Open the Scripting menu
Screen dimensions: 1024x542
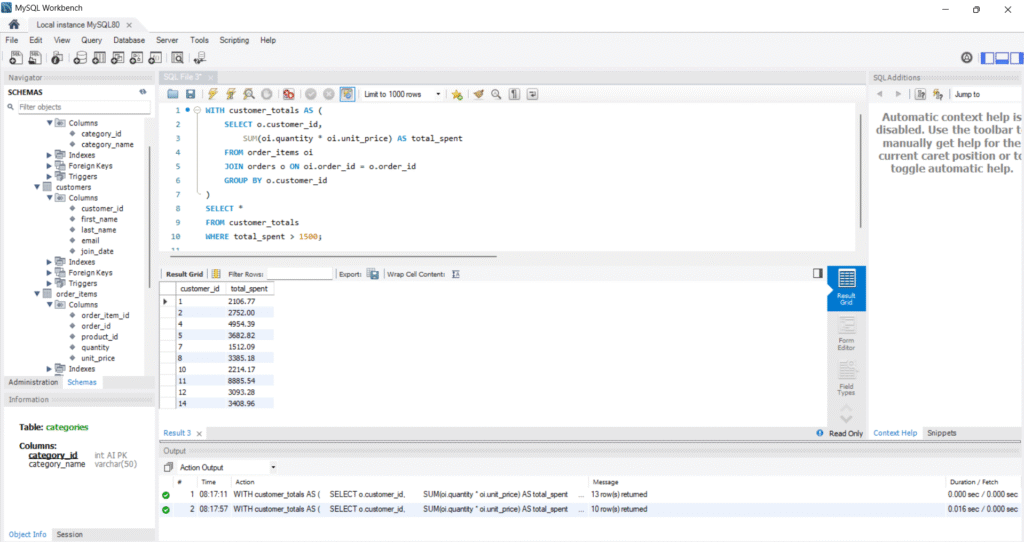click(234, 40)
